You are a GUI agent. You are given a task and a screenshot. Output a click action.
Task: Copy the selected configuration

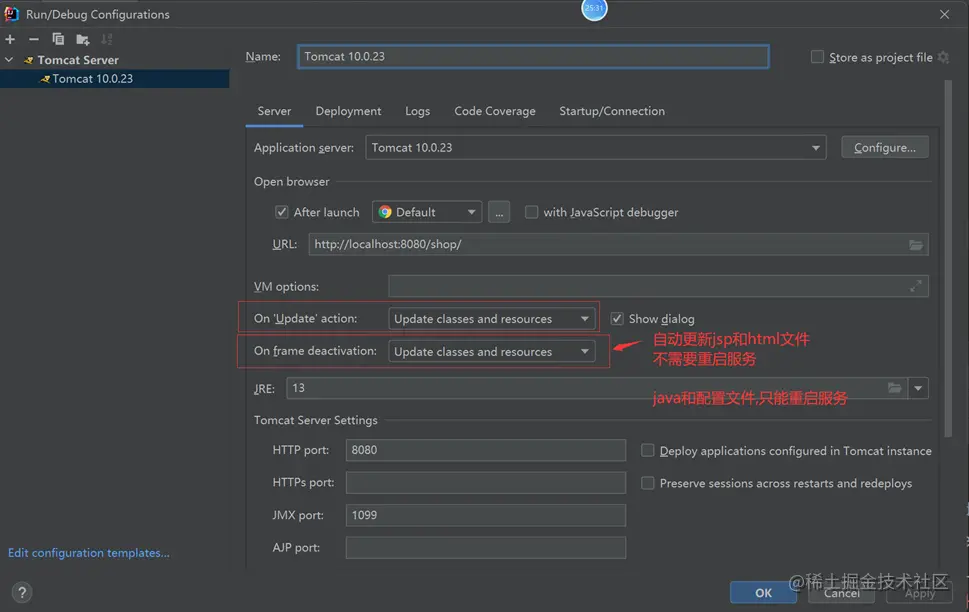tap(58, 40)
